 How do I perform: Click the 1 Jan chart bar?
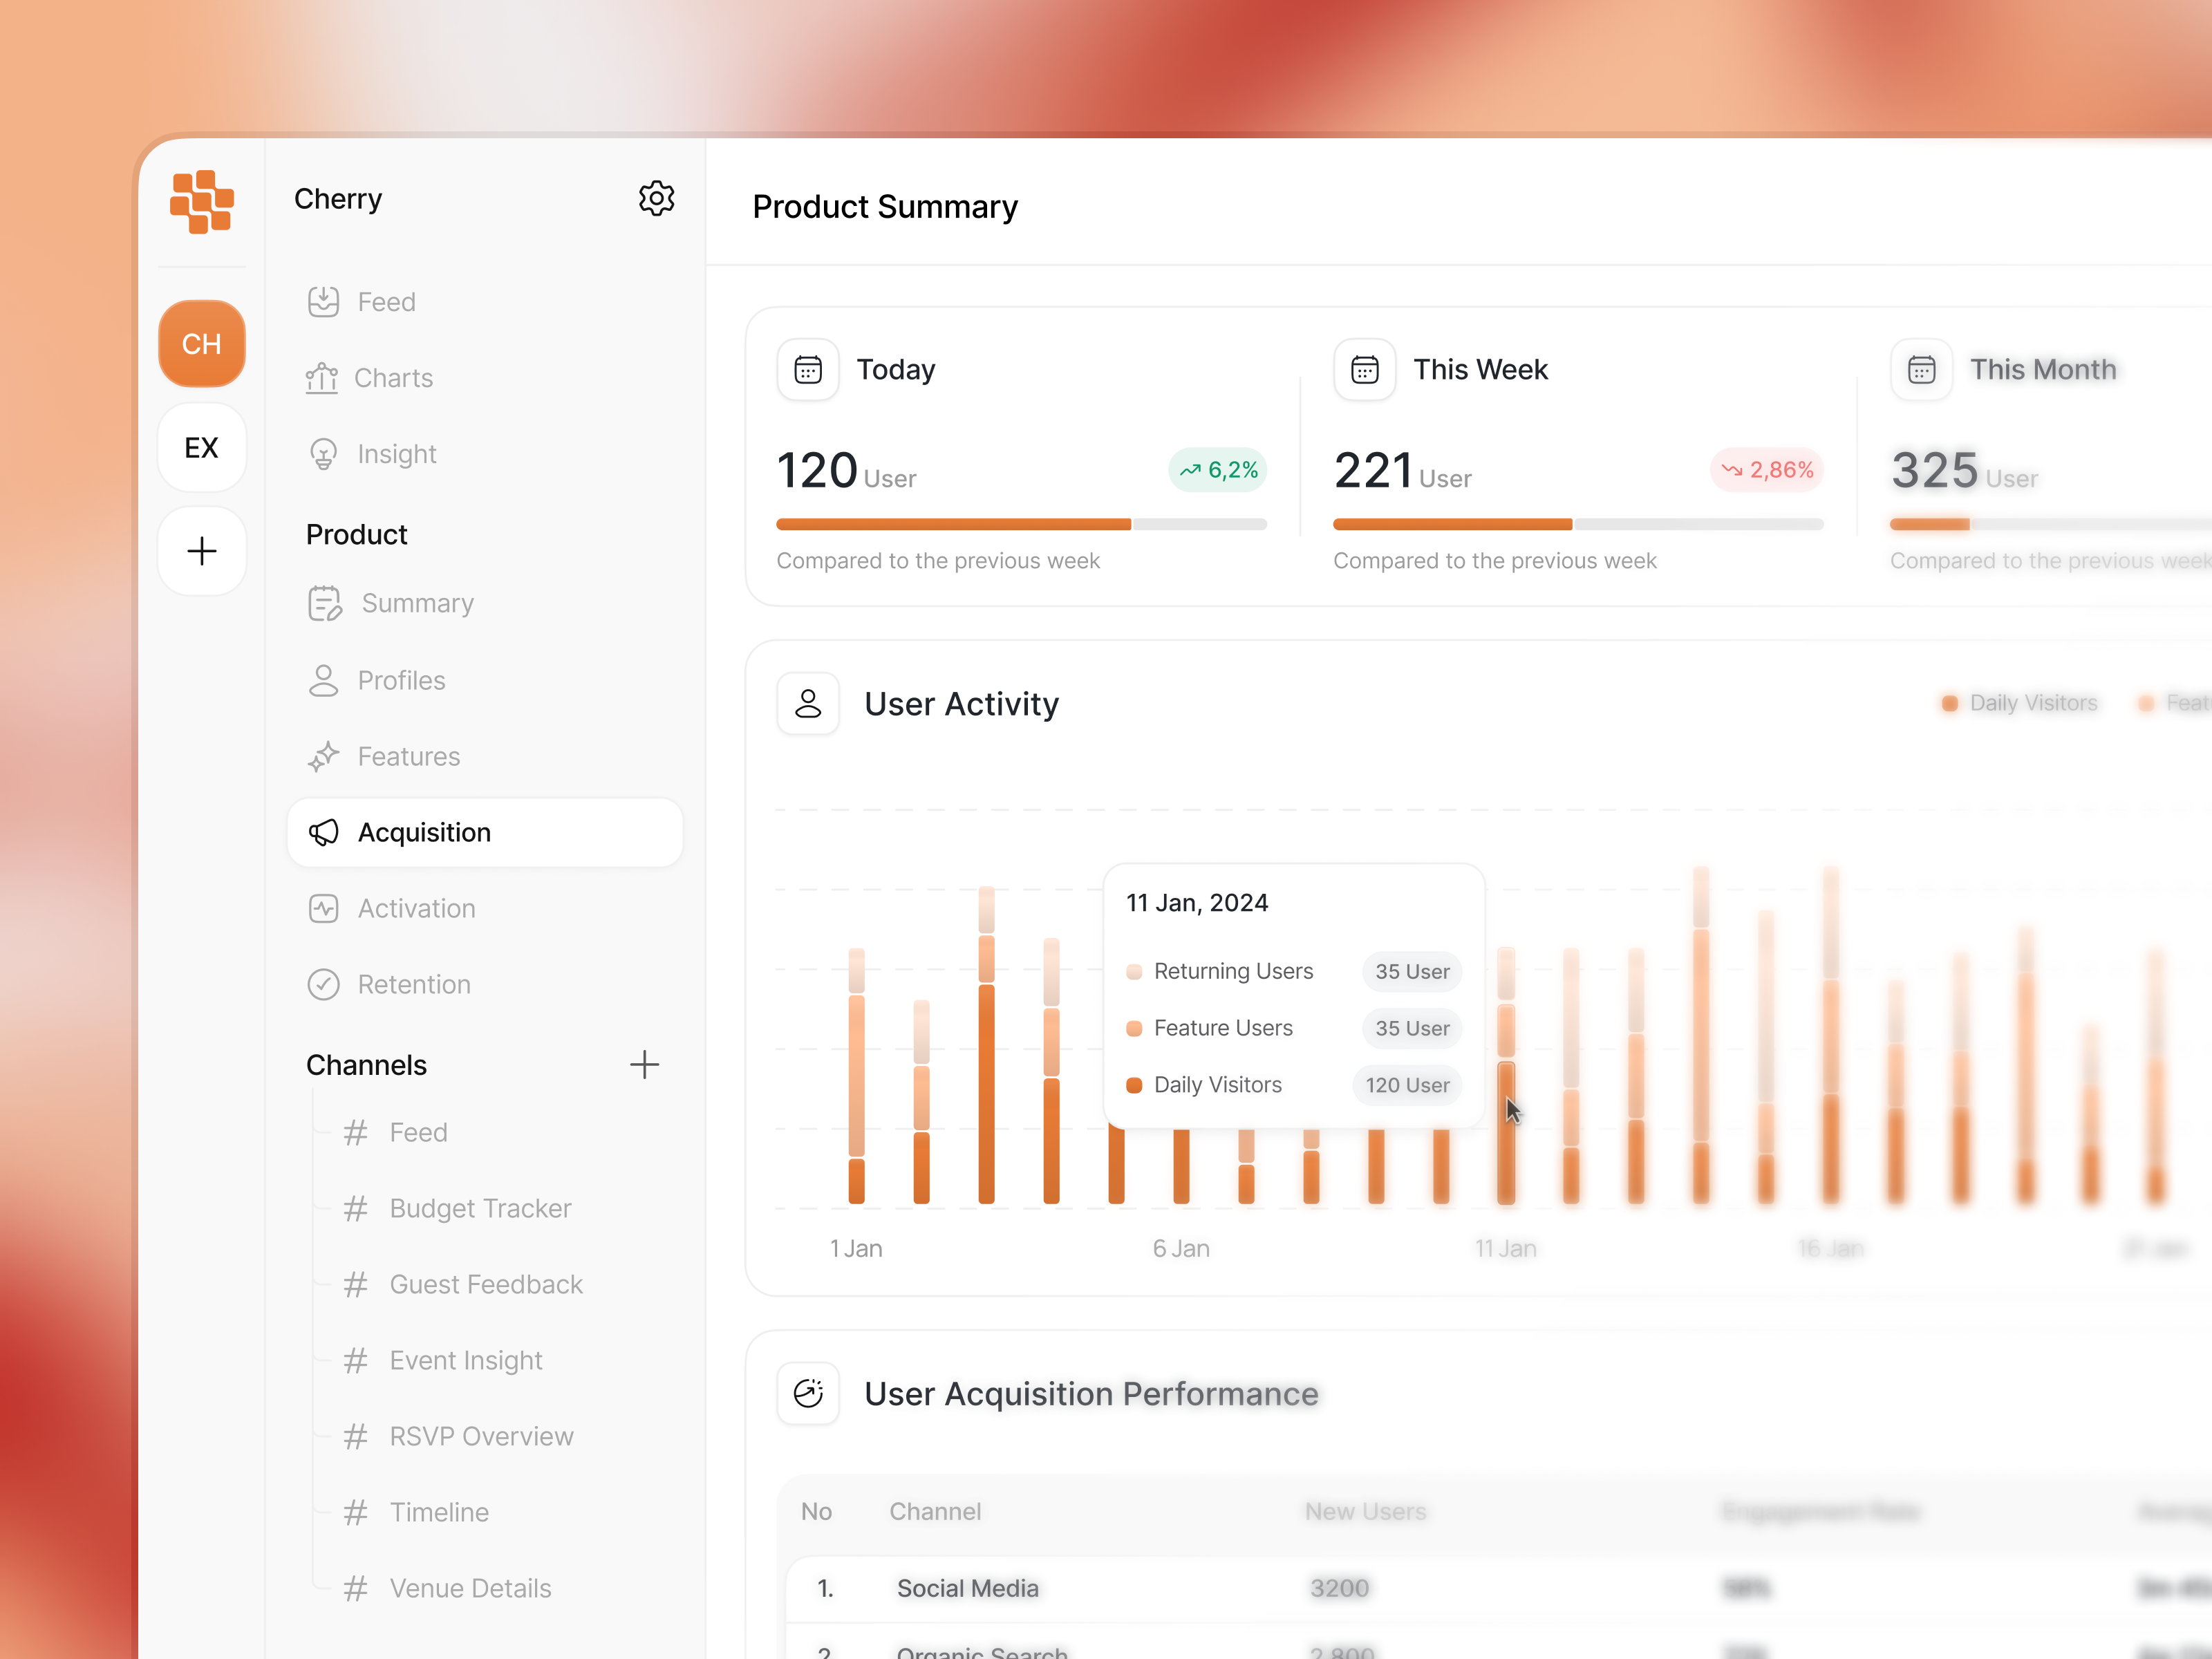pyautogui.click(x=856, y=1075)
